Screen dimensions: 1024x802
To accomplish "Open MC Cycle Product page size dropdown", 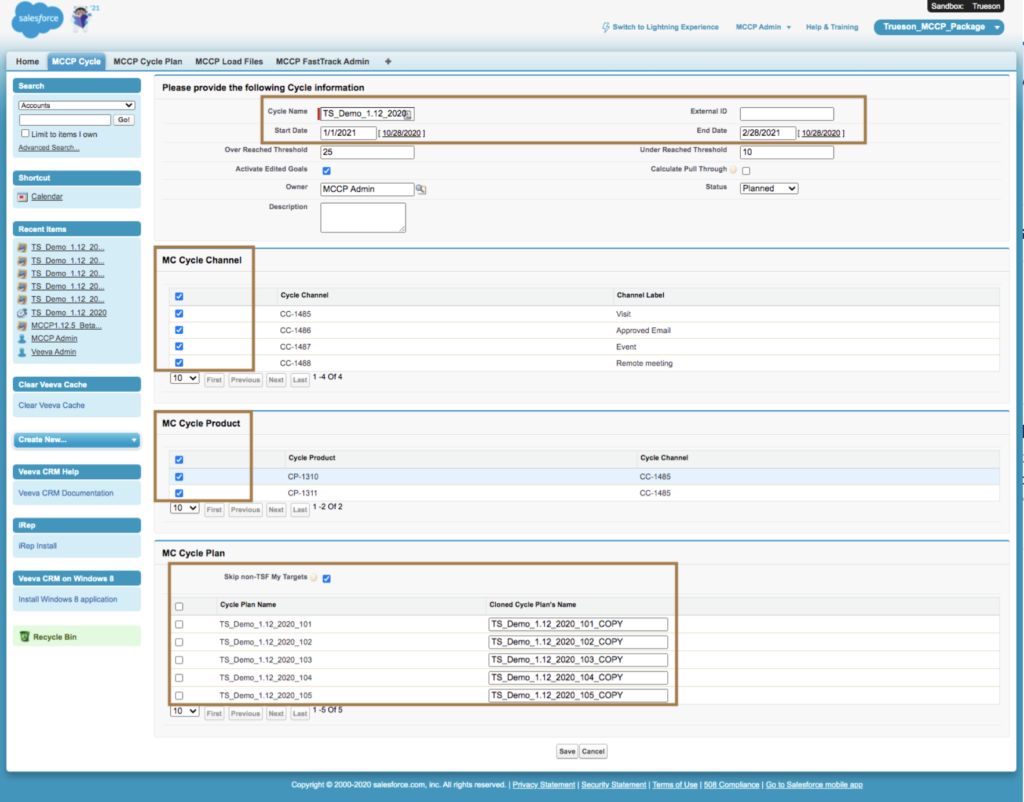I will coord(184,508).
